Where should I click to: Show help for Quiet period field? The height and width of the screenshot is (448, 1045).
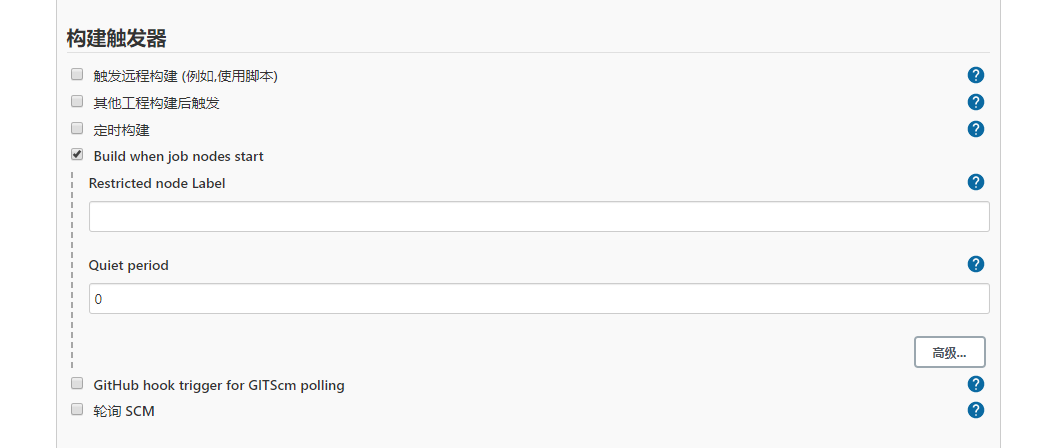(x=976, y=264)
